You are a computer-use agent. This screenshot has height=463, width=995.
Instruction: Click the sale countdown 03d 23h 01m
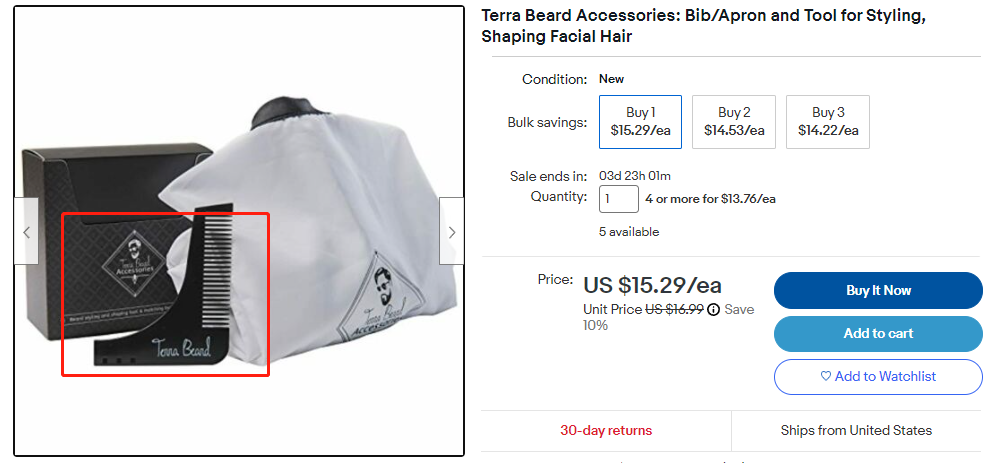[634, 176]
